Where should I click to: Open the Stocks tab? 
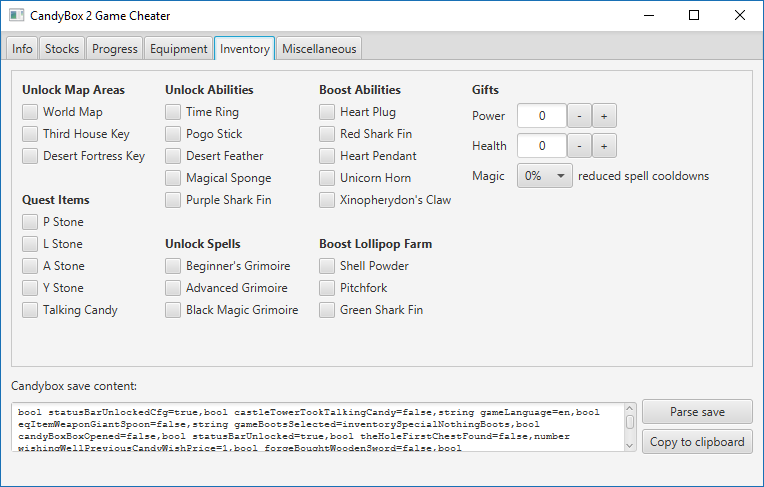tap(62, 49)
